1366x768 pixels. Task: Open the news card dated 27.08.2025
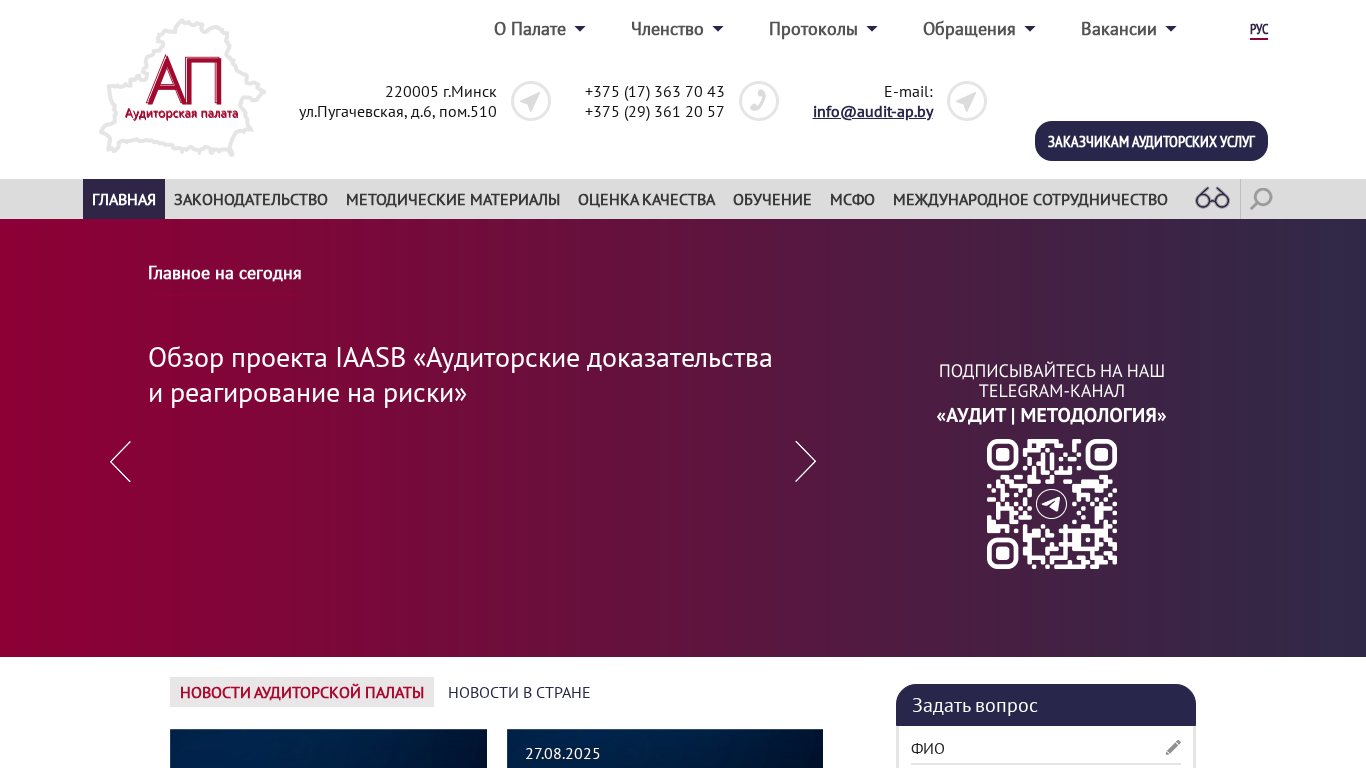(665, 749)
